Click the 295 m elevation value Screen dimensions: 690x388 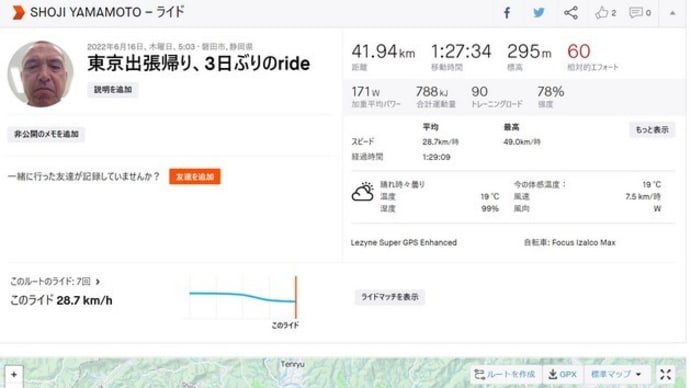click(x=529, y=51)
